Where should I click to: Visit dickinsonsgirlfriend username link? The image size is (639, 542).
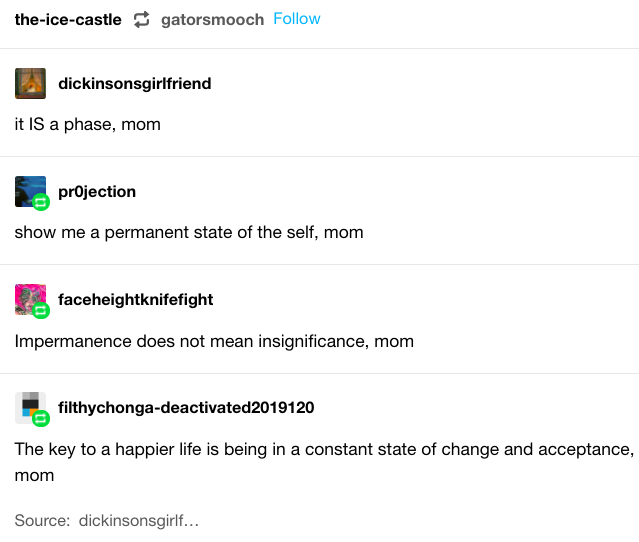coord(135,84)
